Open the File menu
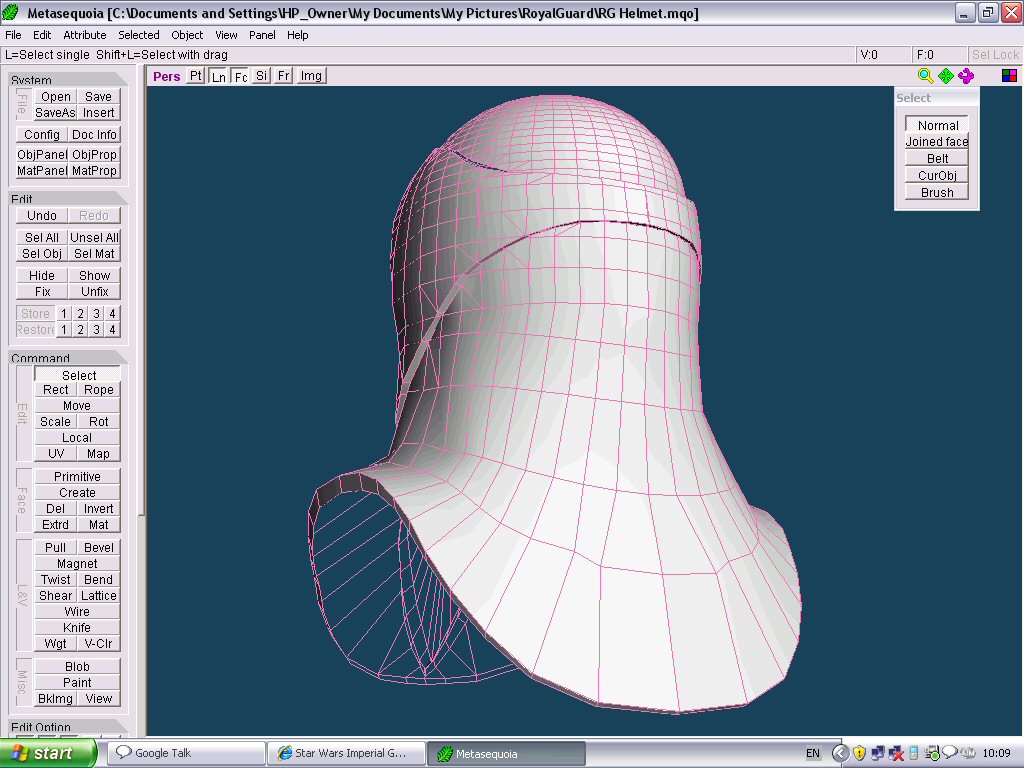The image size is (1024, 768). point(13,35)
